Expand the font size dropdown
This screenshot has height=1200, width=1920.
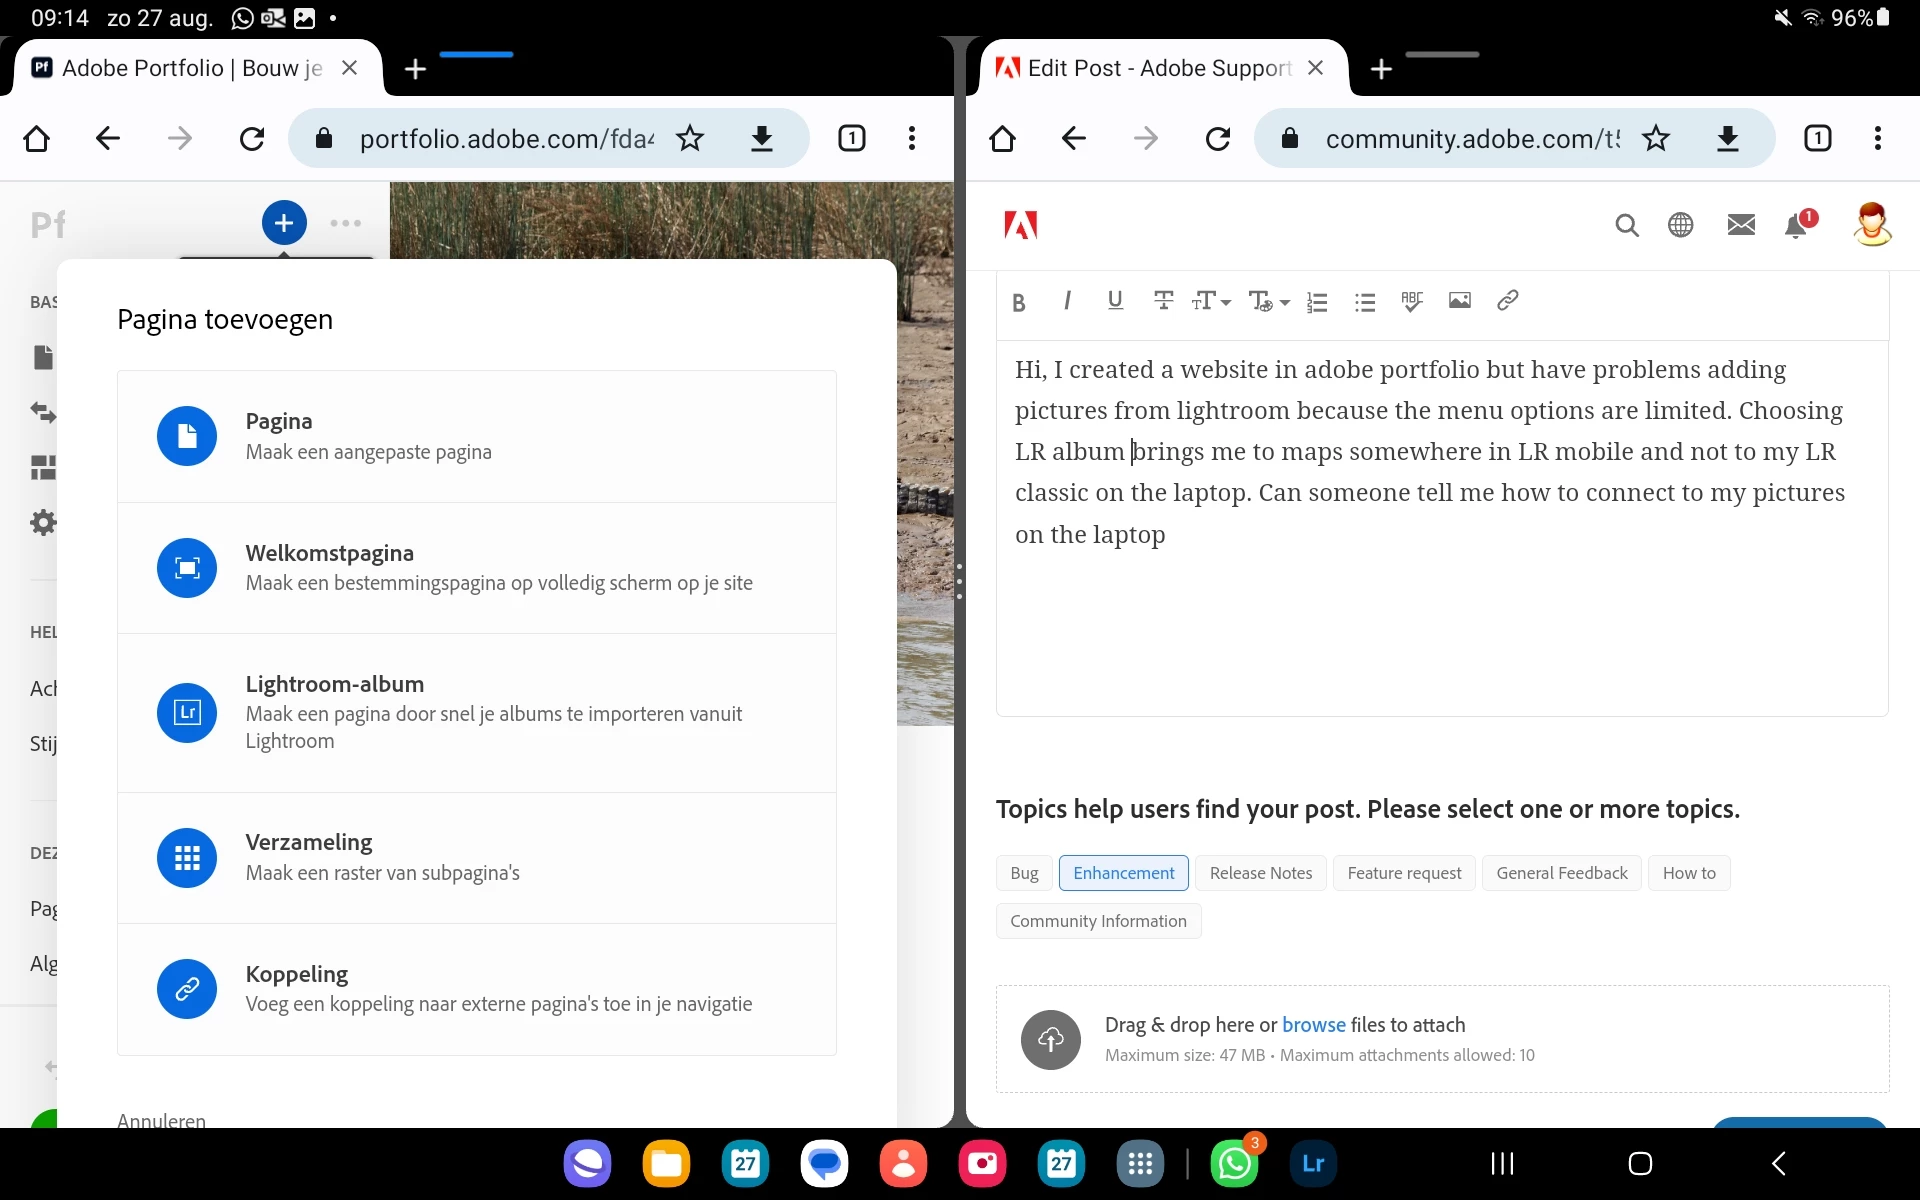[1211, 301]
